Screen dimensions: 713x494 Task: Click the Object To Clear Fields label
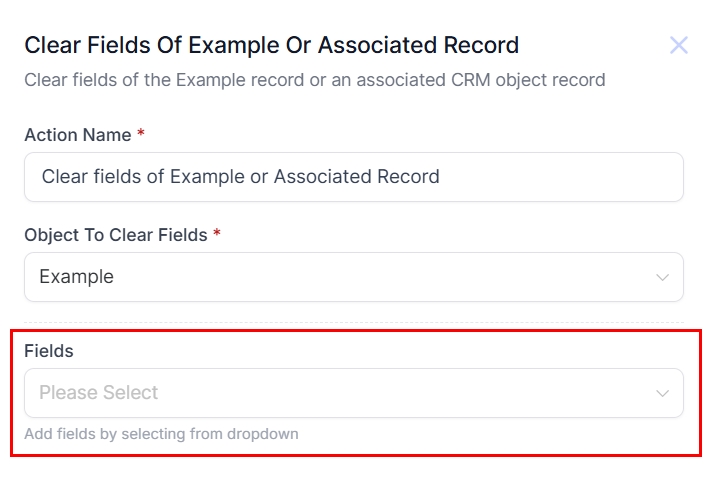tap(115, 235)
